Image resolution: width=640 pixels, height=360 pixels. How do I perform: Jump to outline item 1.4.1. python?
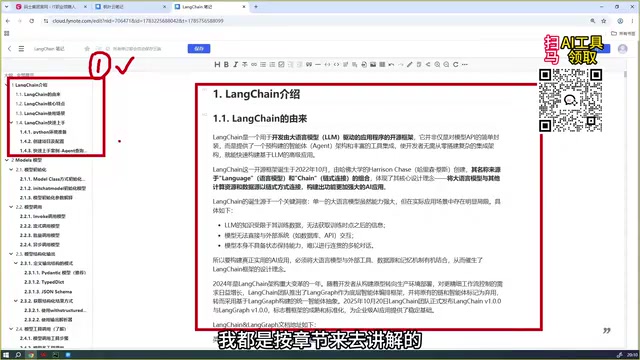(x=43, y=132)
